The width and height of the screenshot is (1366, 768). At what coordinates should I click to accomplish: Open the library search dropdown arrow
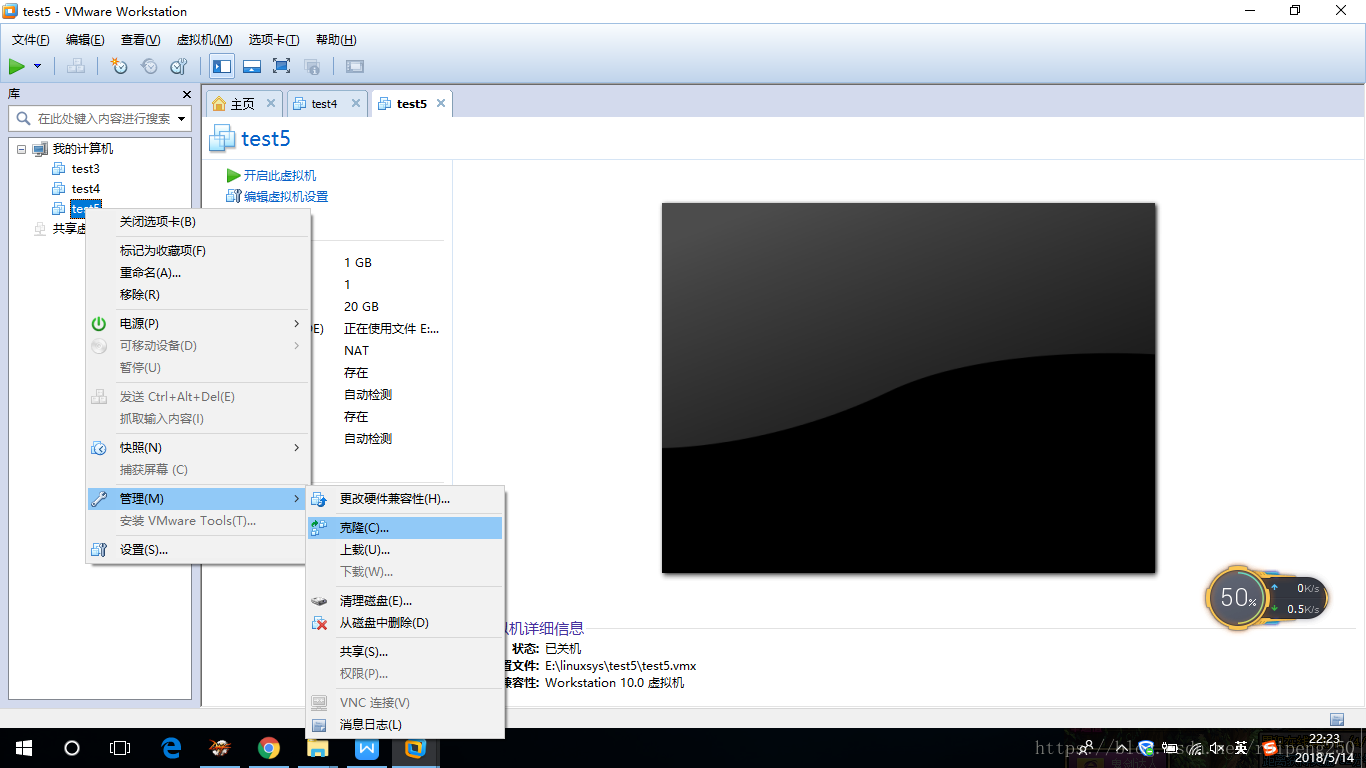click(x=182, y=119)
